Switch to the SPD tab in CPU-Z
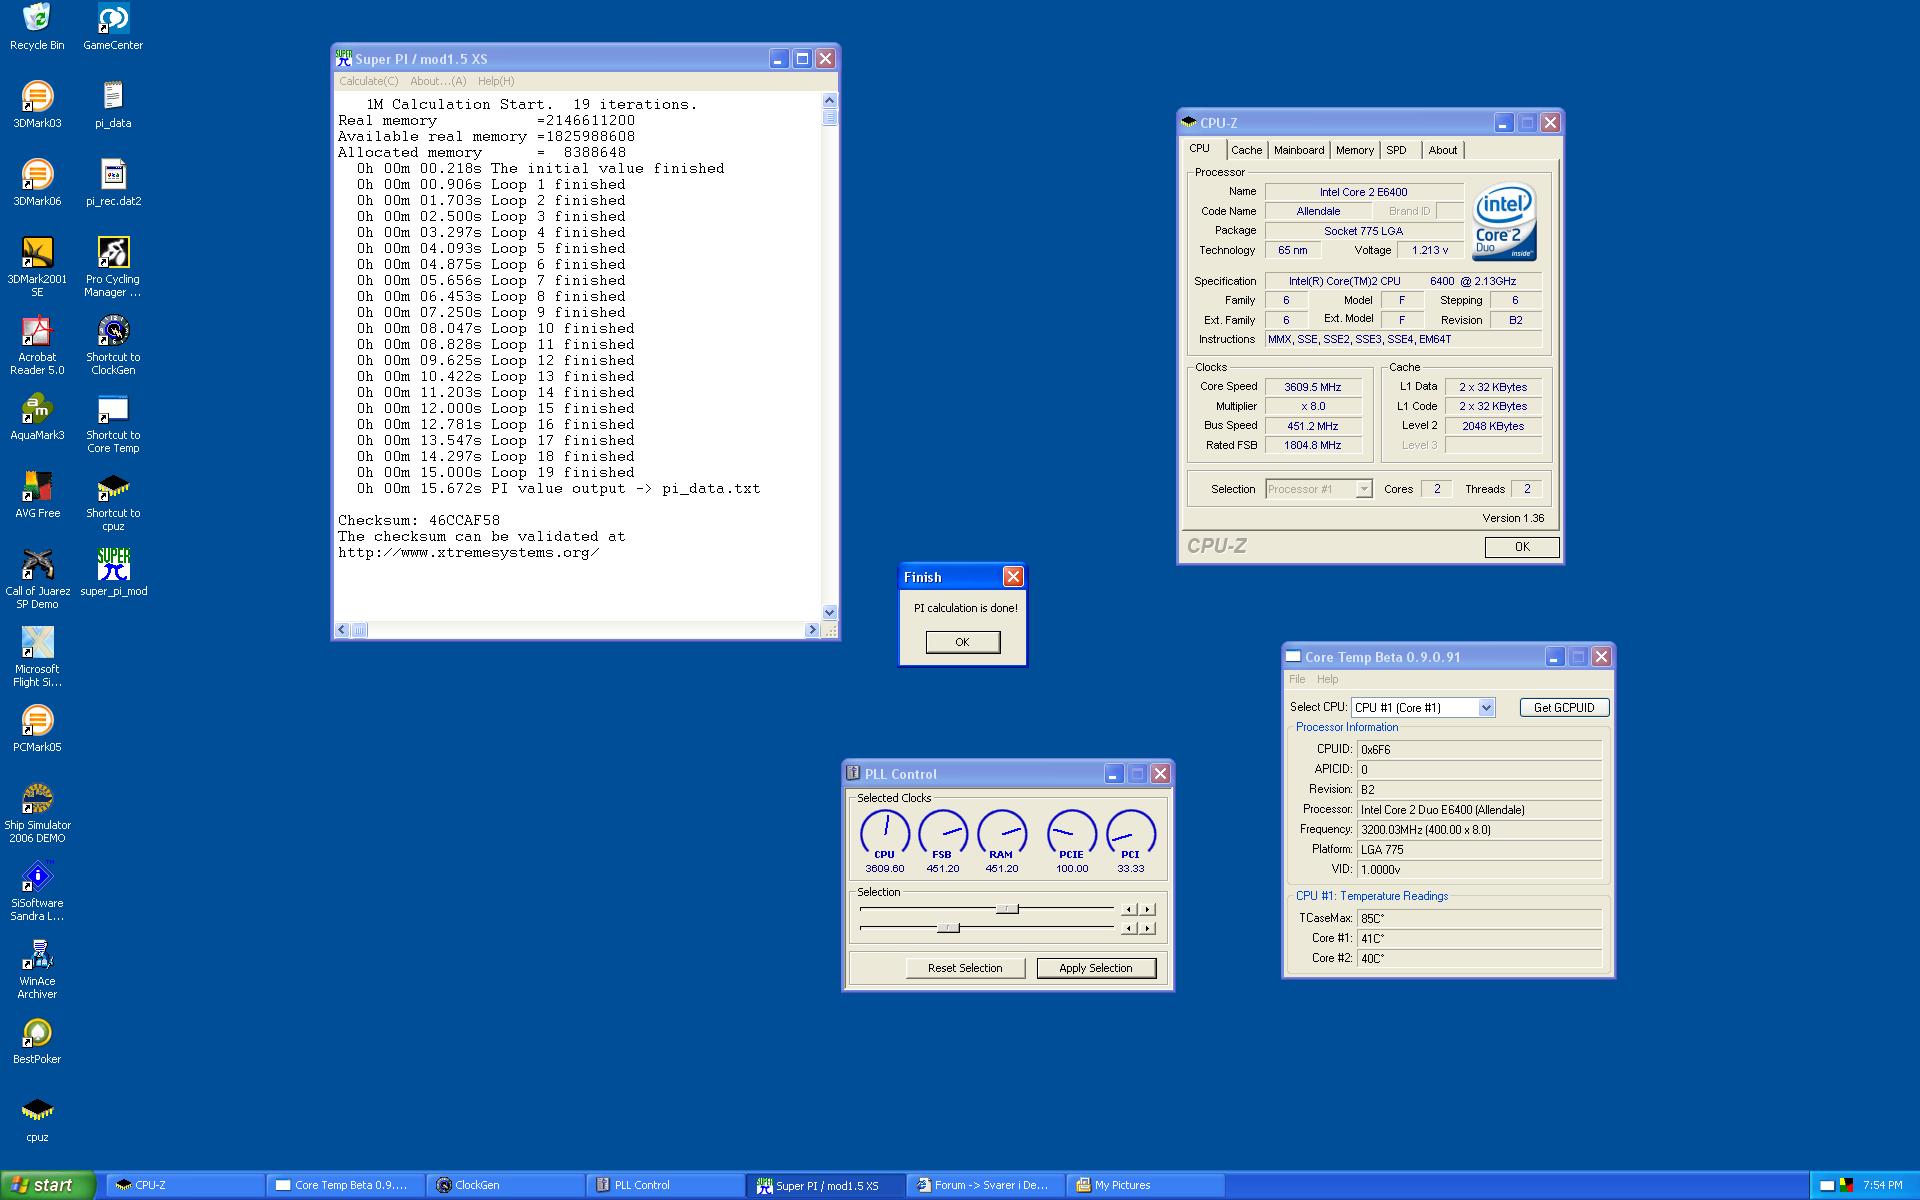This screenshot has height=1200, width=1920. click(1397, 150)
